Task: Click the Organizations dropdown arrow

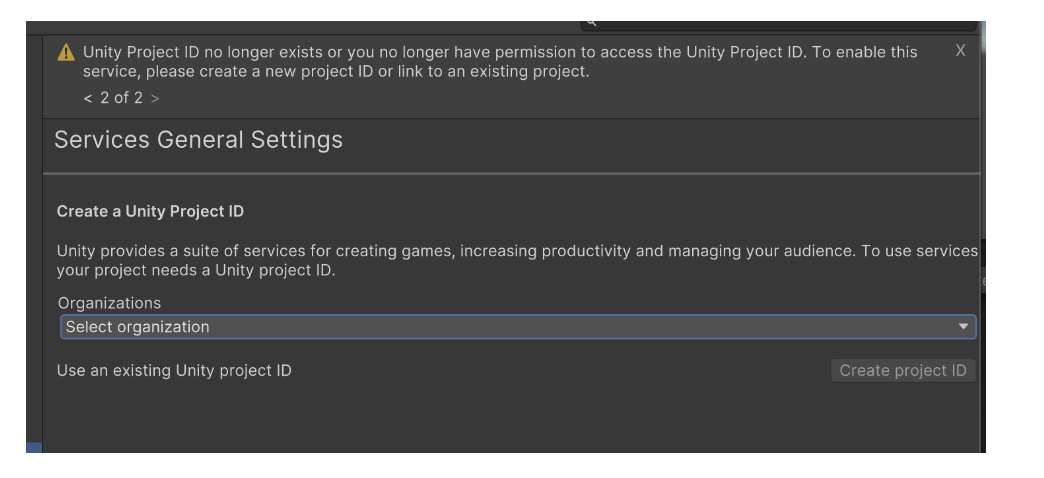Action: [963, 327]
